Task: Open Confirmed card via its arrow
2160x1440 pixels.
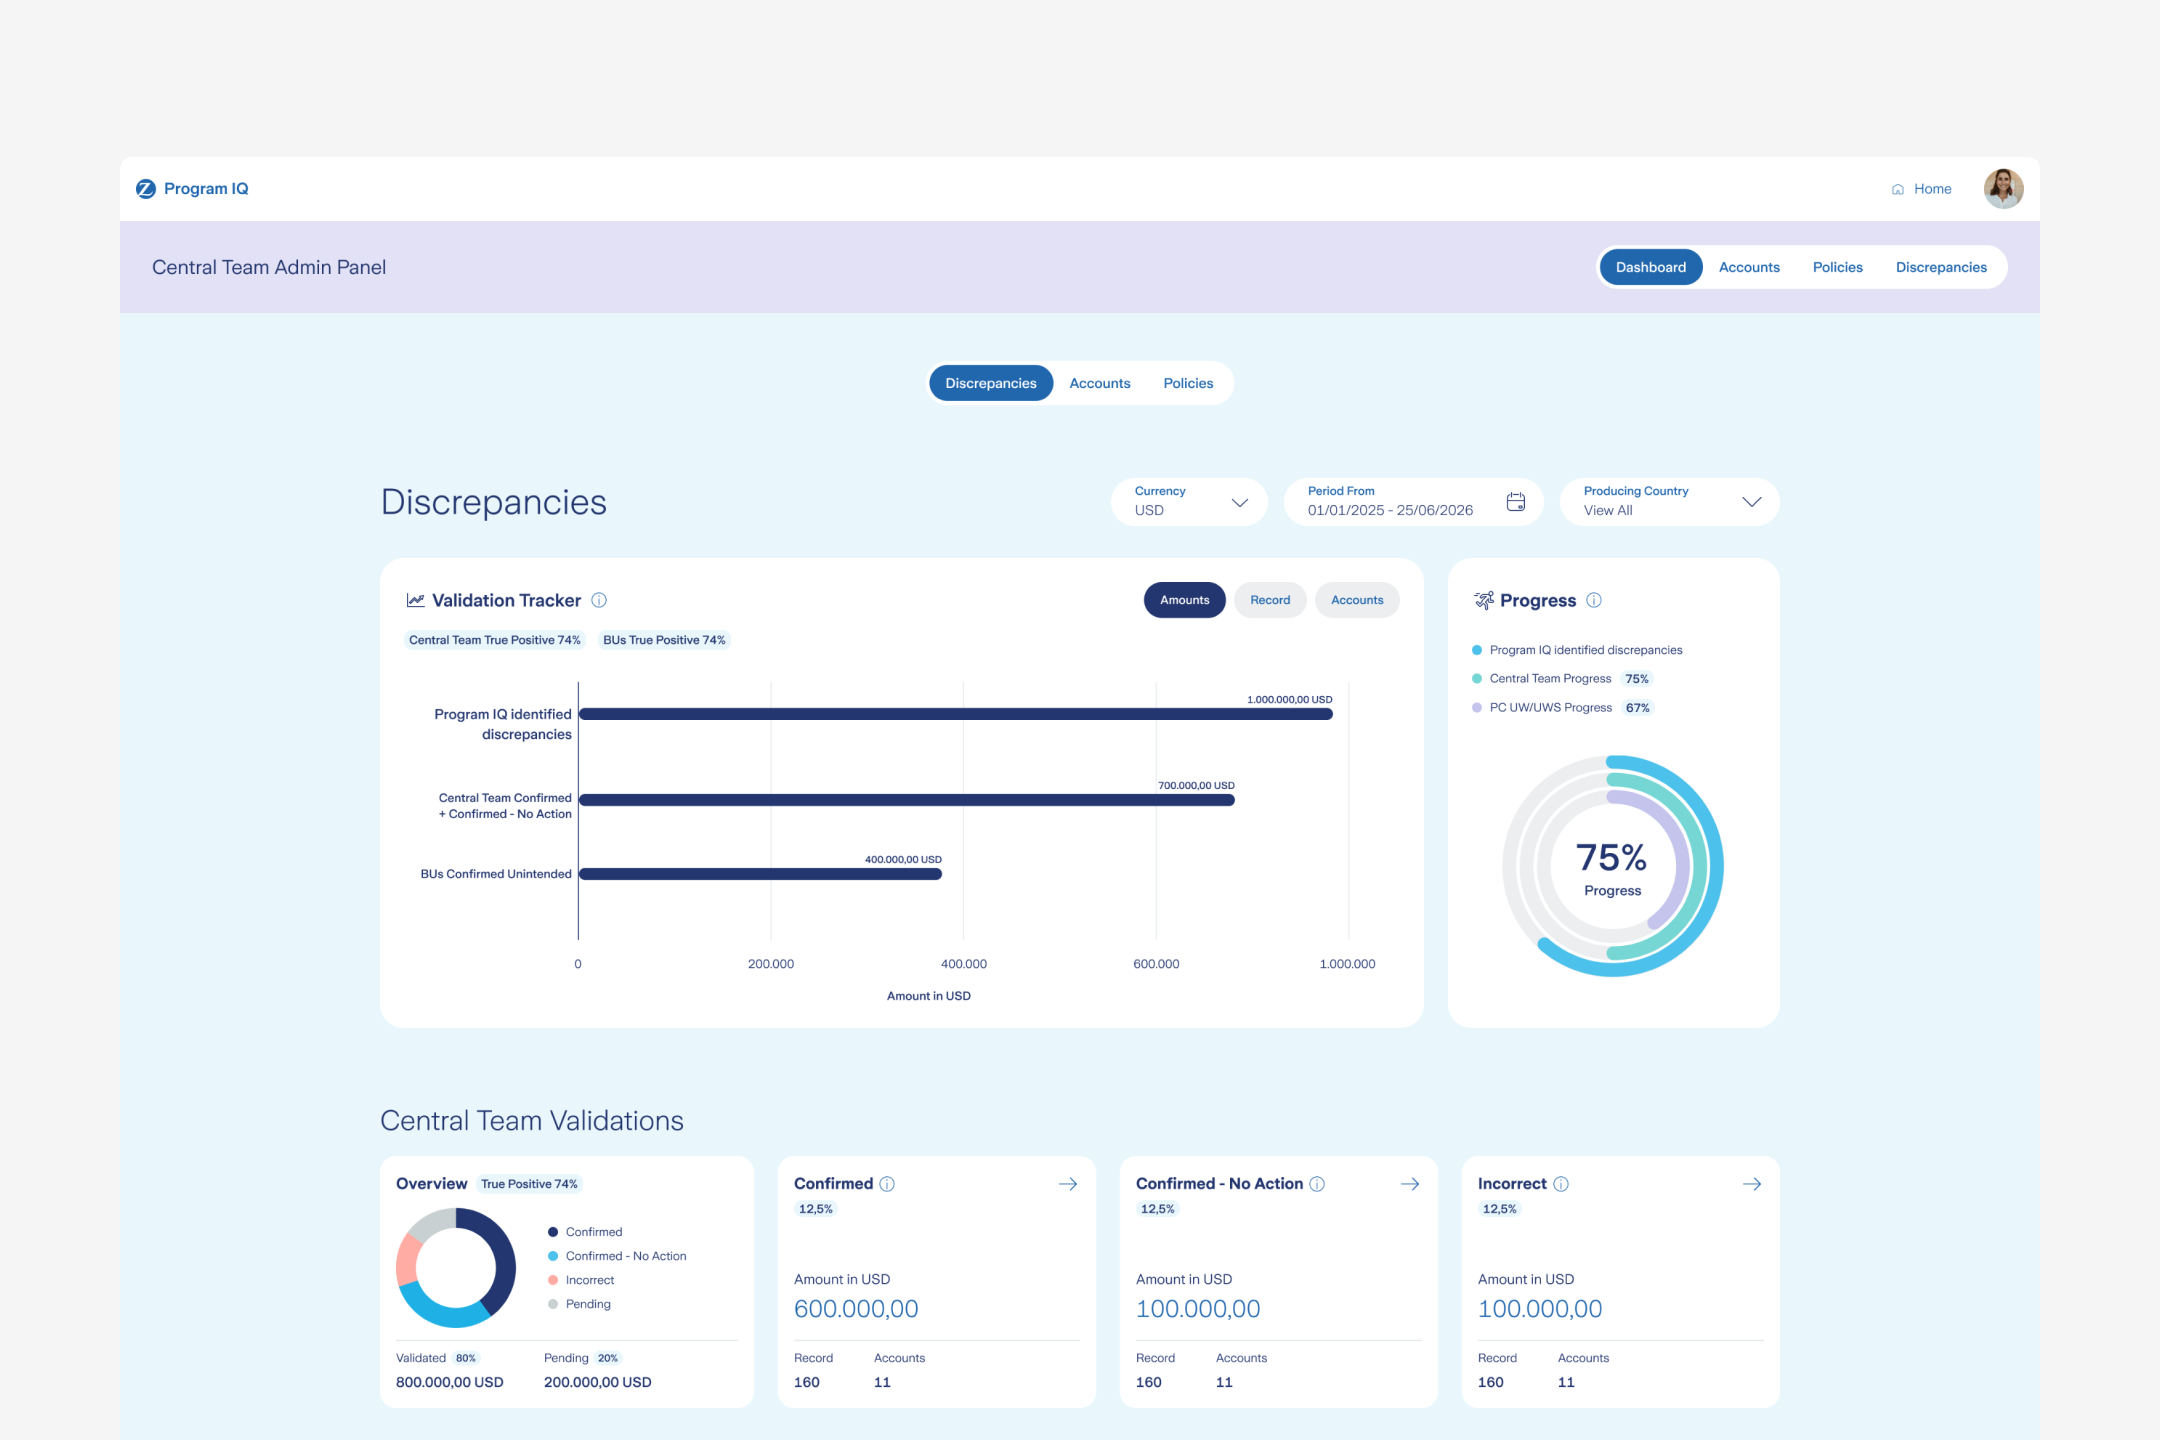Action: pyautogui.click(x=1068, y=1184)
